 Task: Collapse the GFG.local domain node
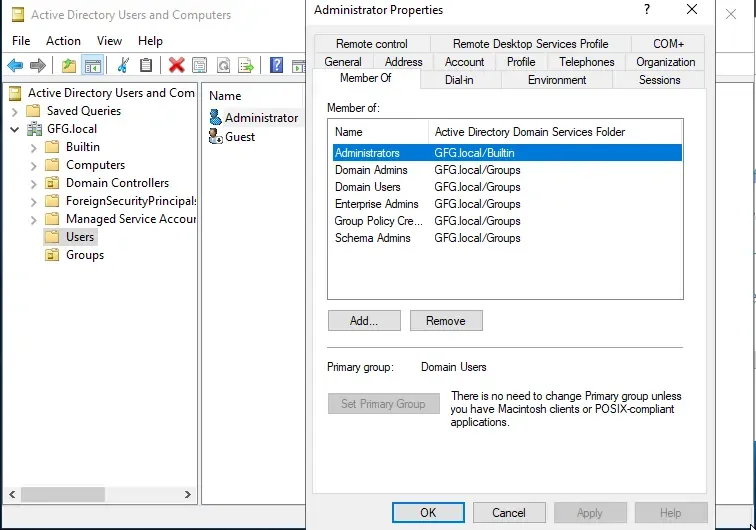(x=14, y=129)
